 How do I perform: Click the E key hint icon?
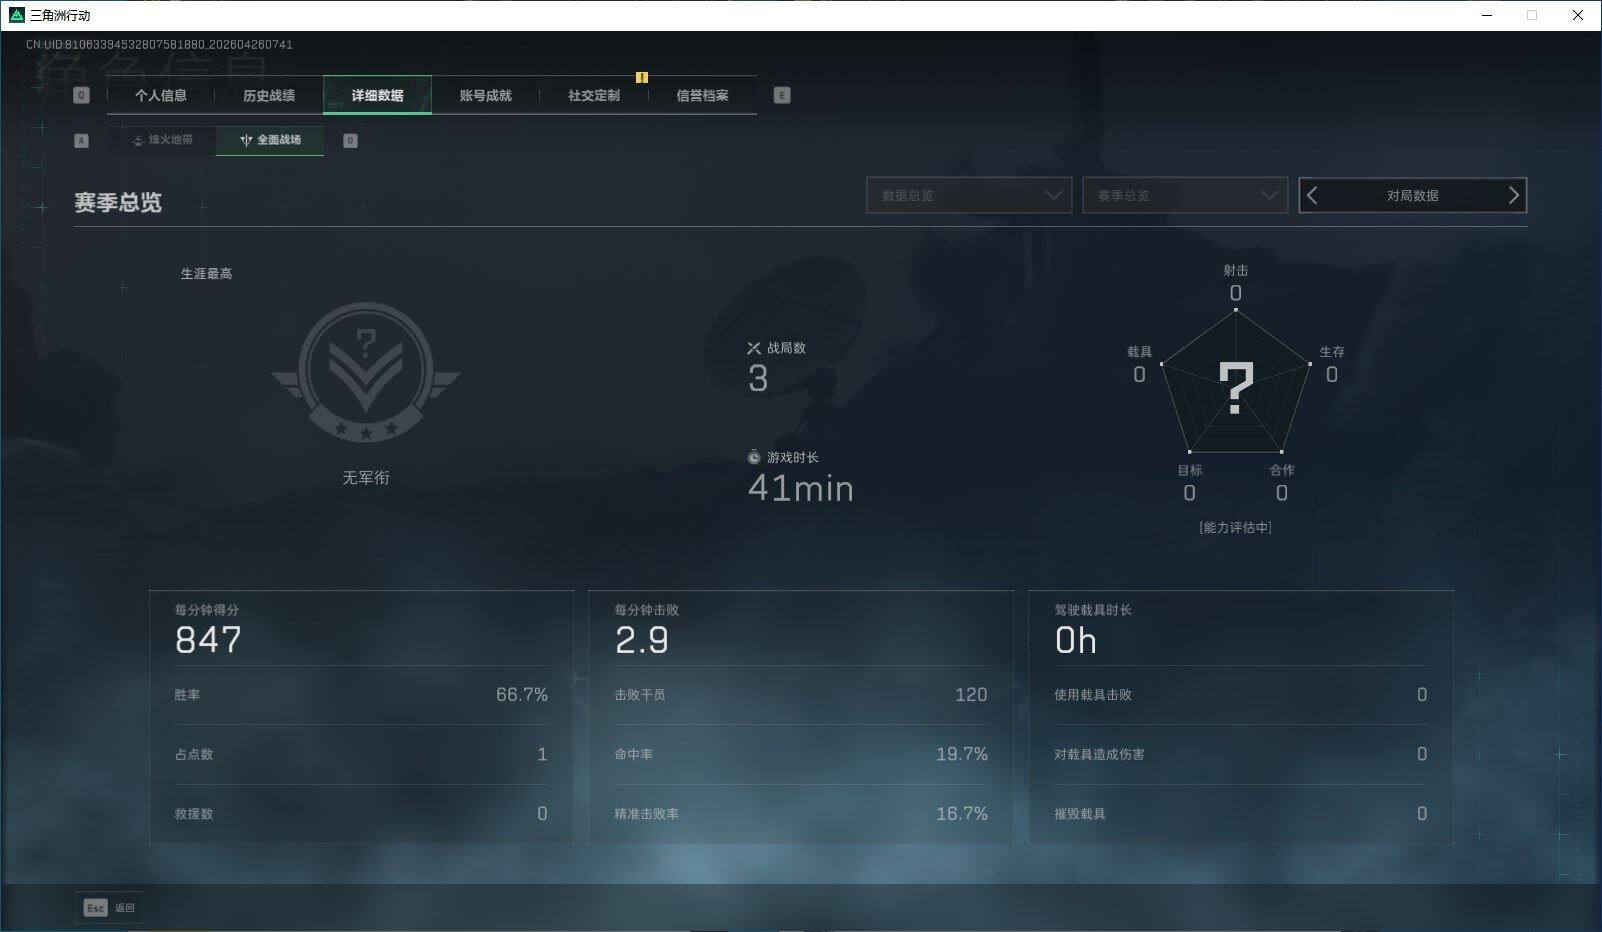click(x=782, y=95)
